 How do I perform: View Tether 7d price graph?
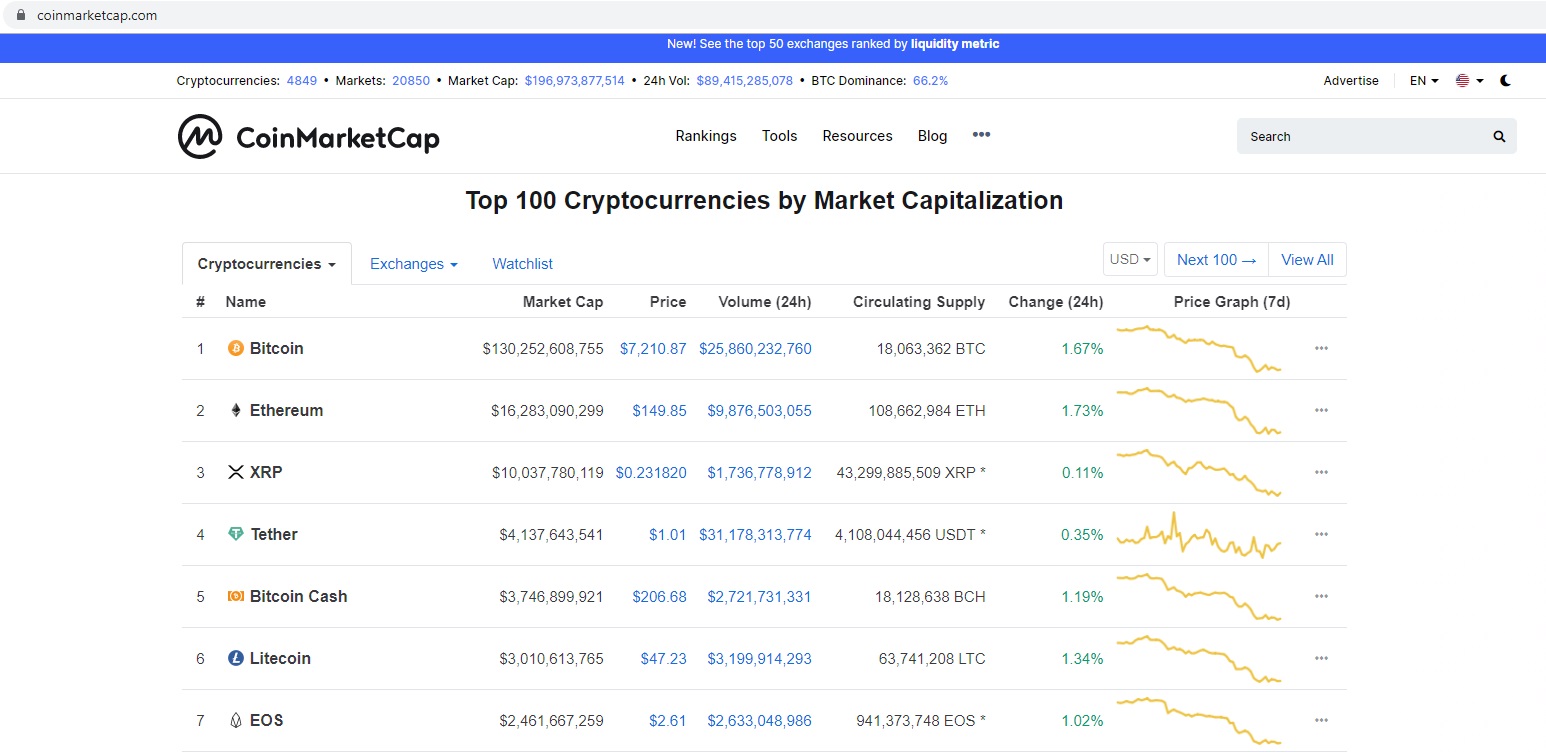(x=1199, y=534)
